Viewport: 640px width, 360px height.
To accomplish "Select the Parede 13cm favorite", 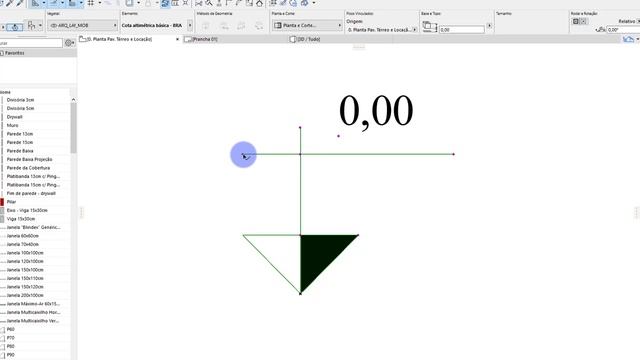I will click(20, 134).
